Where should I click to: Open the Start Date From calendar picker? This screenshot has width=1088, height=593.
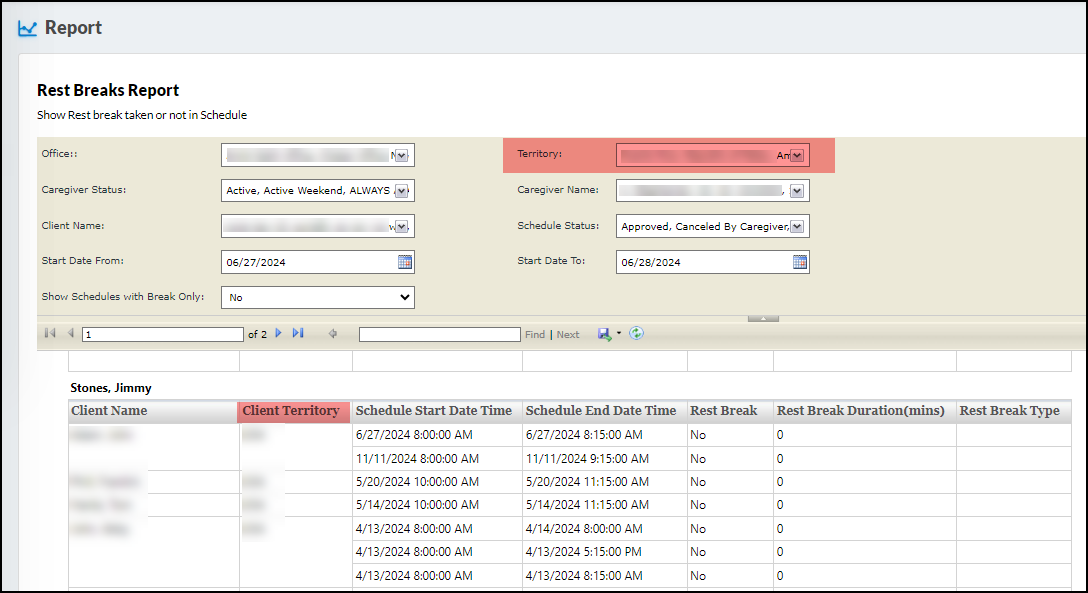[x=405, y=262]
